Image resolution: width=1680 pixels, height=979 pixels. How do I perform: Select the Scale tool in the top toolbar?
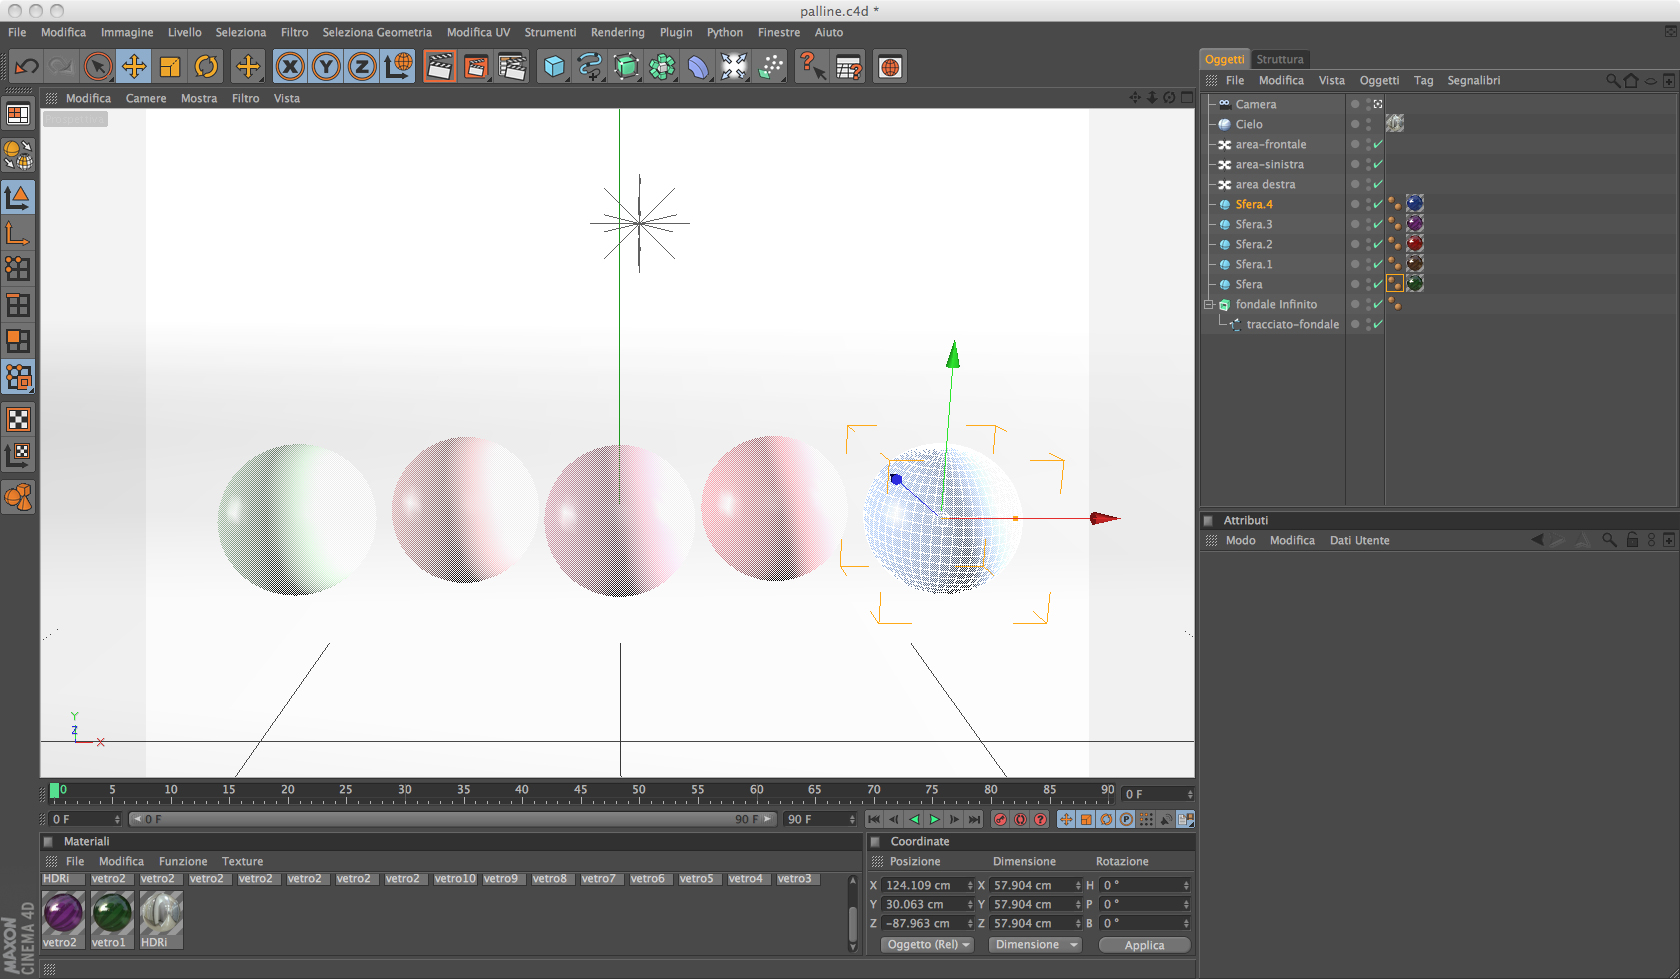pyautogui.click(x=170, y=67)
